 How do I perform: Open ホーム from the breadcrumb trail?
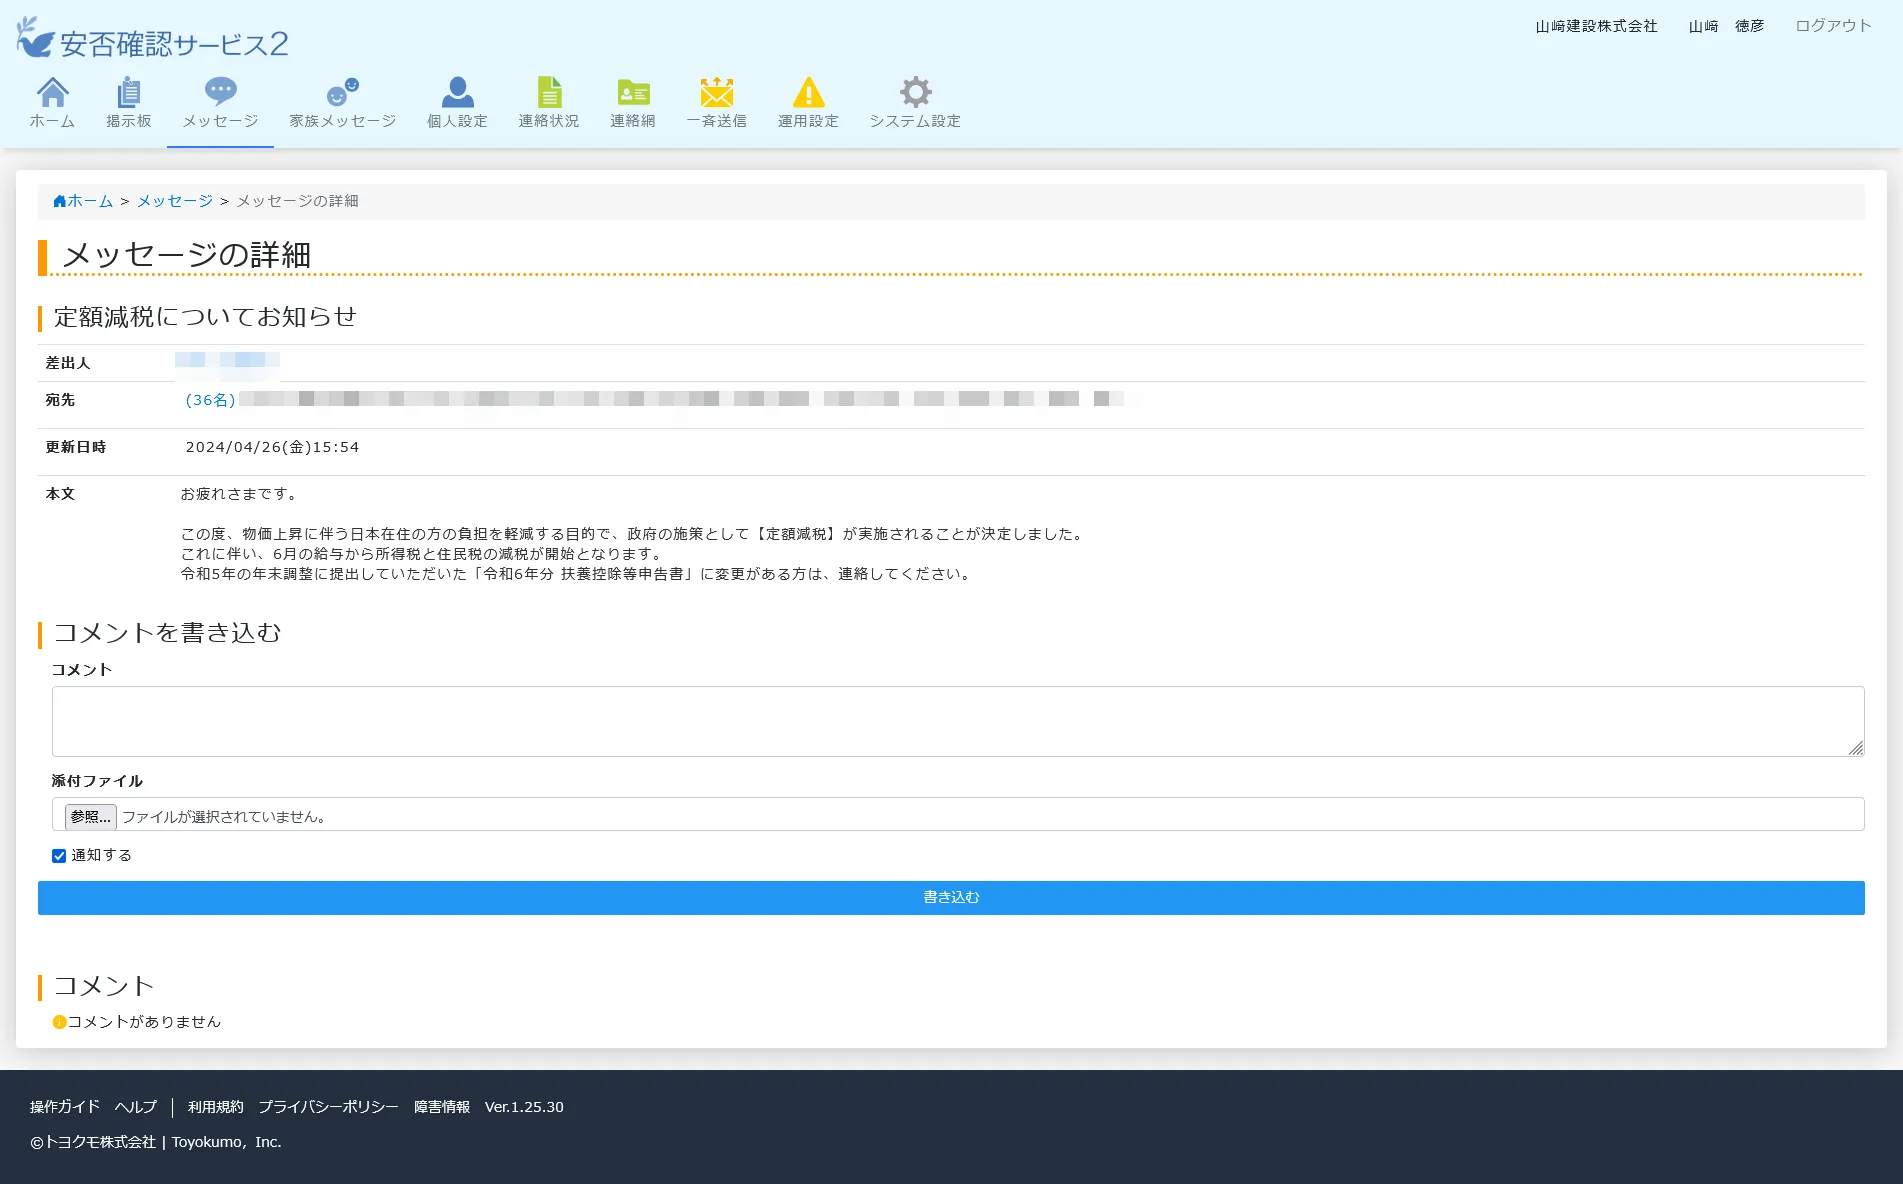pyautogui.click(x=88, y=200)
